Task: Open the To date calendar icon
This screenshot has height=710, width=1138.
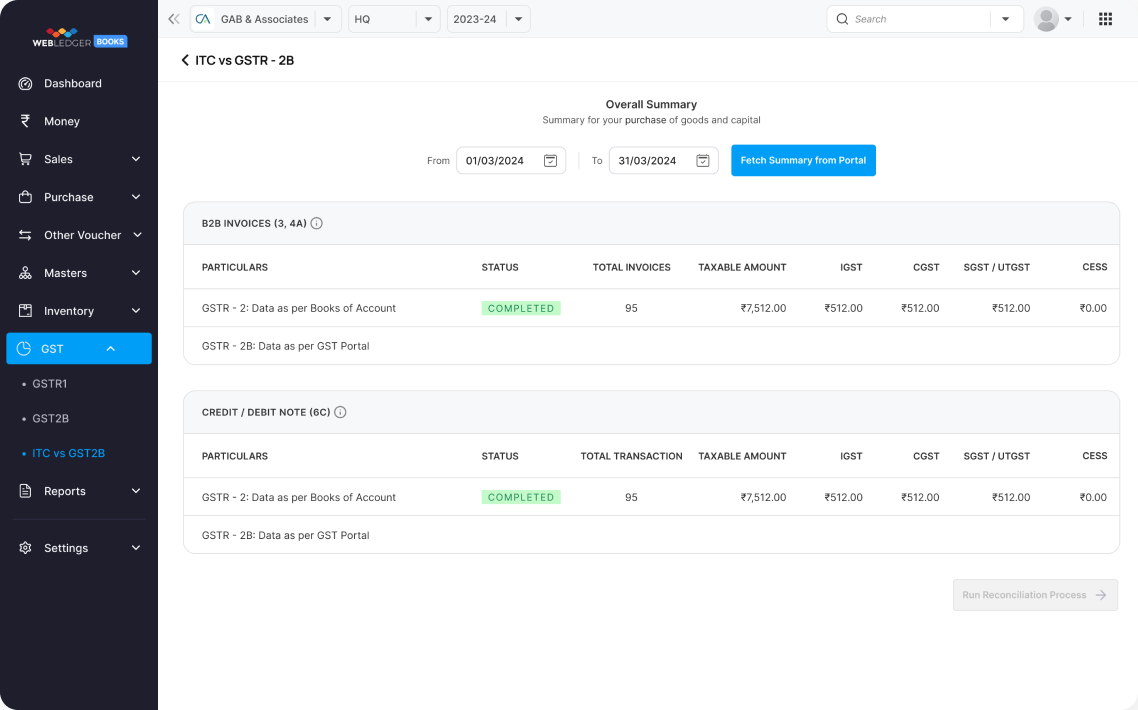Action: pyautogui.click(x=702, y=160)
